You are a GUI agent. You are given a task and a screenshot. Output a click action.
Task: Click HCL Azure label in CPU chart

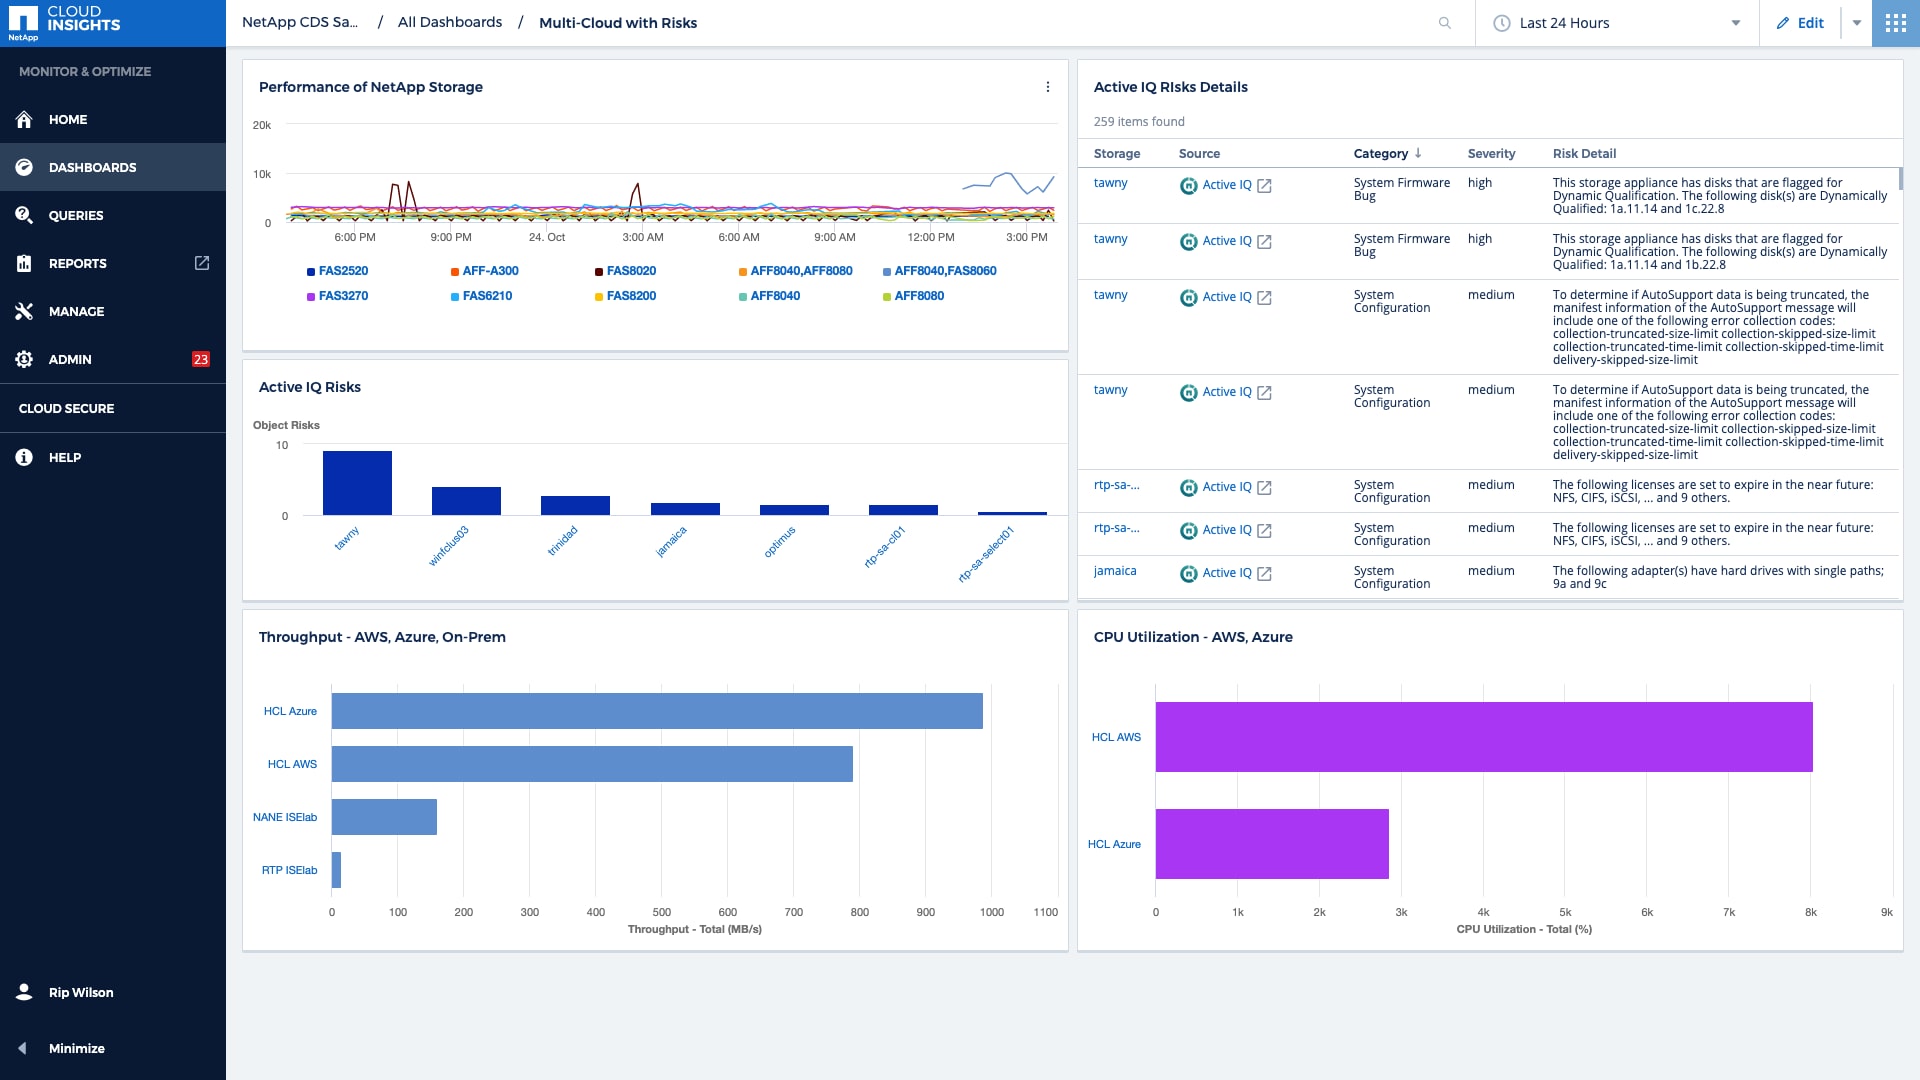(1114, 844)
